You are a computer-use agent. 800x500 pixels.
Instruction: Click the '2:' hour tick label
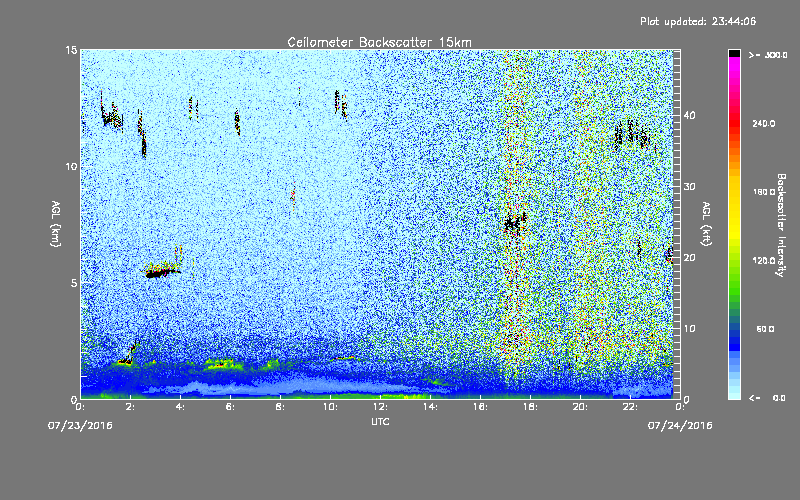pos(130,407)
